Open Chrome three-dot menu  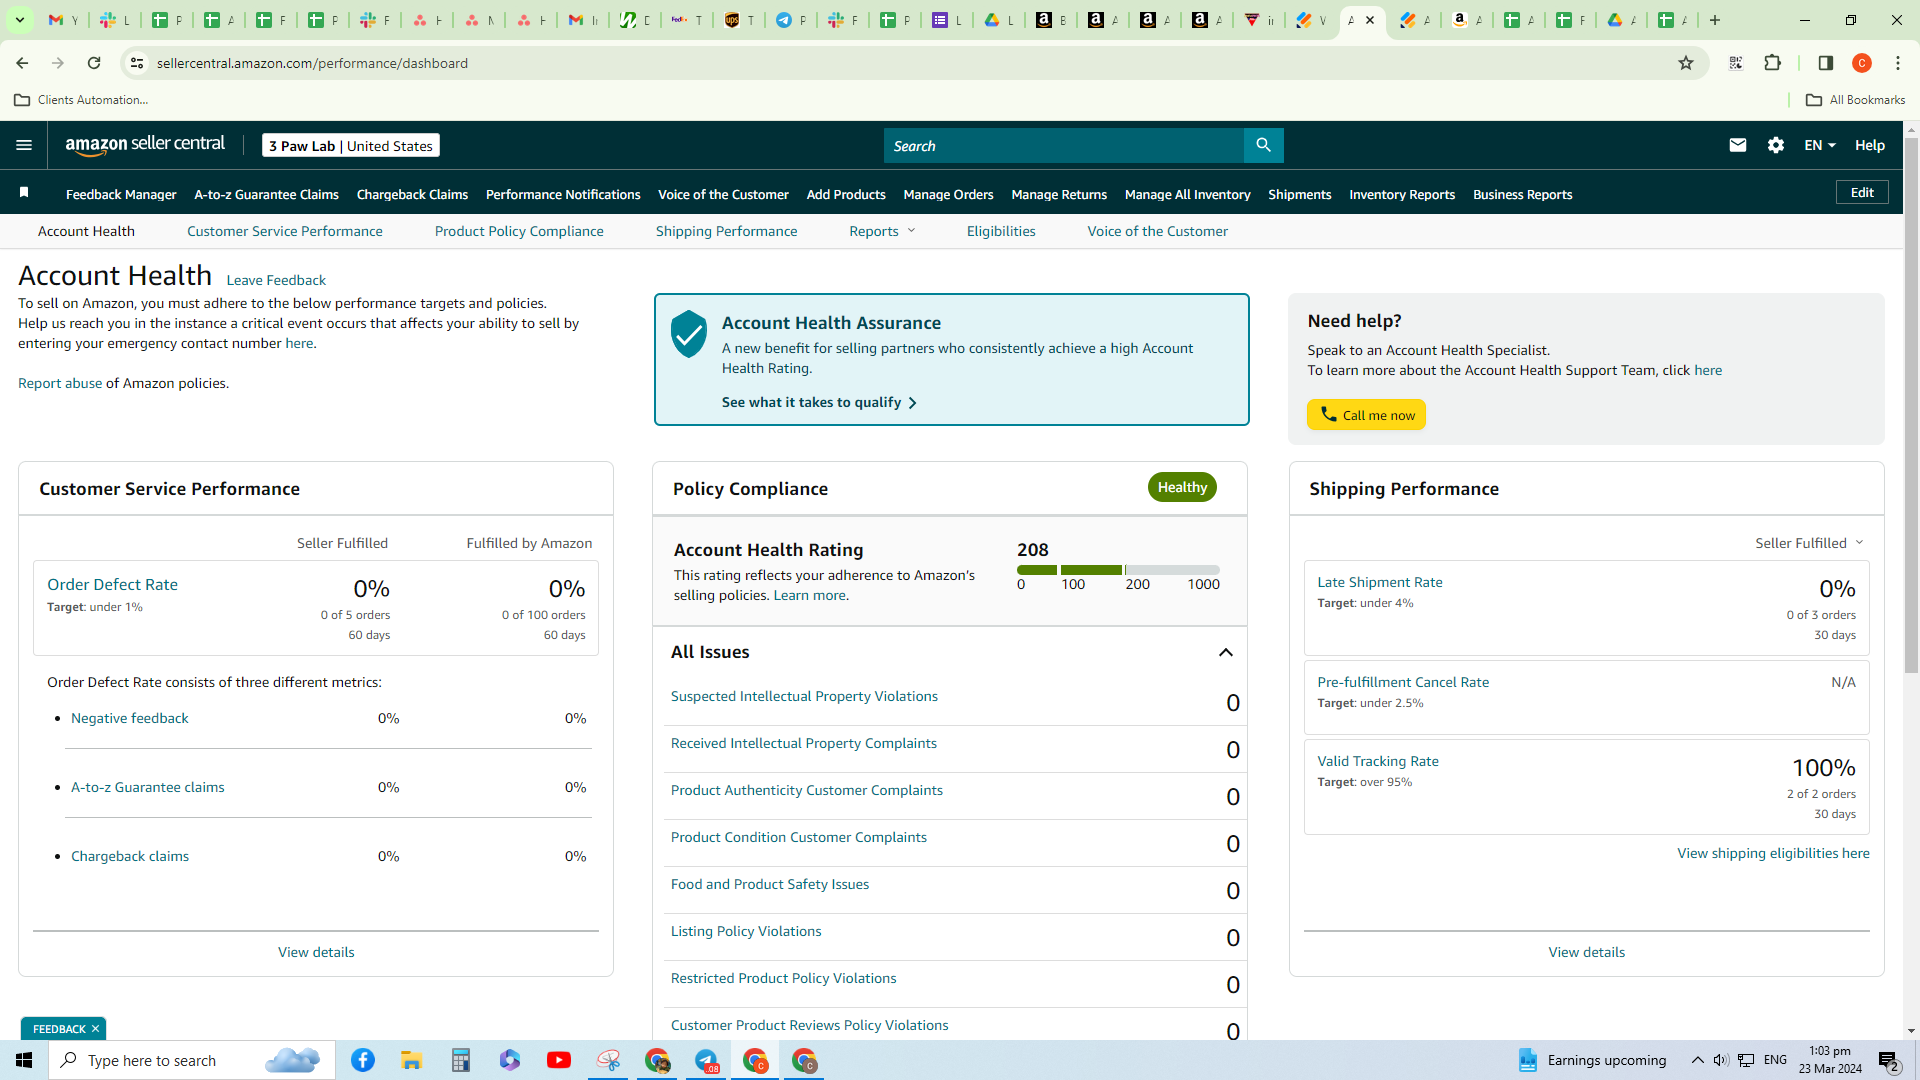tap(1898, 63)
